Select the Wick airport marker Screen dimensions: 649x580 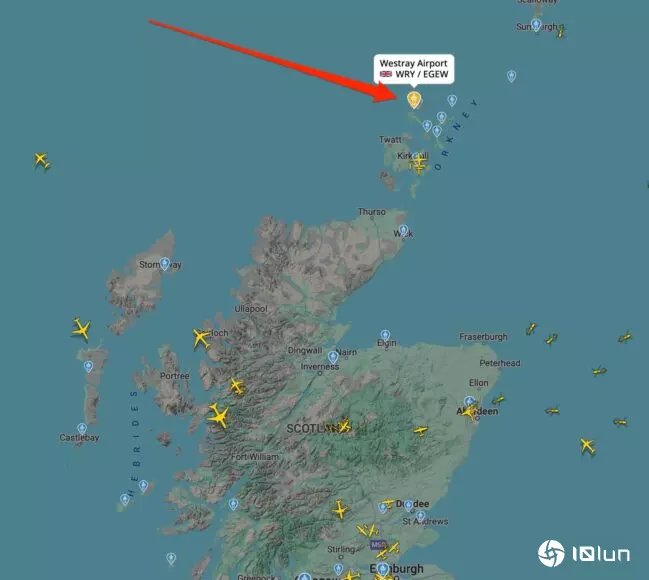[404, 231]
